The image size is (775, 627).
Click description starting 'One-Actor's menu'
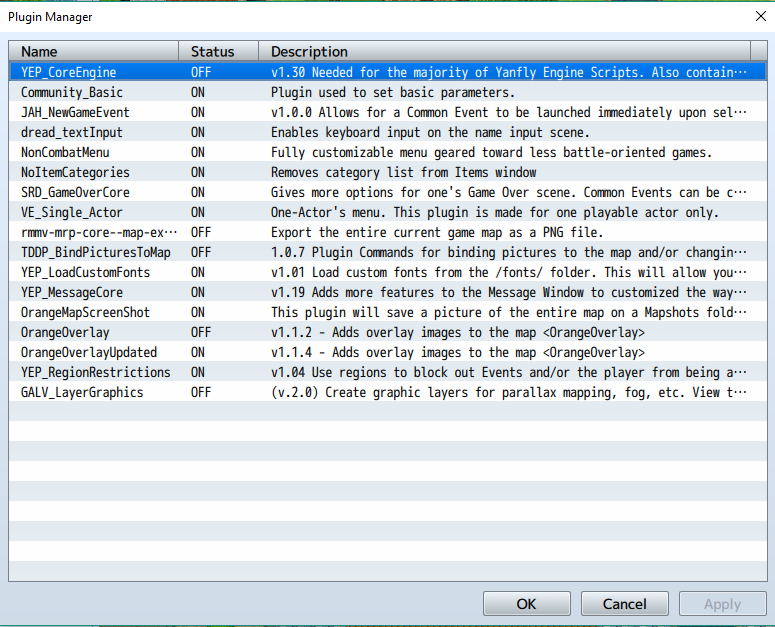tap(495, 212)
